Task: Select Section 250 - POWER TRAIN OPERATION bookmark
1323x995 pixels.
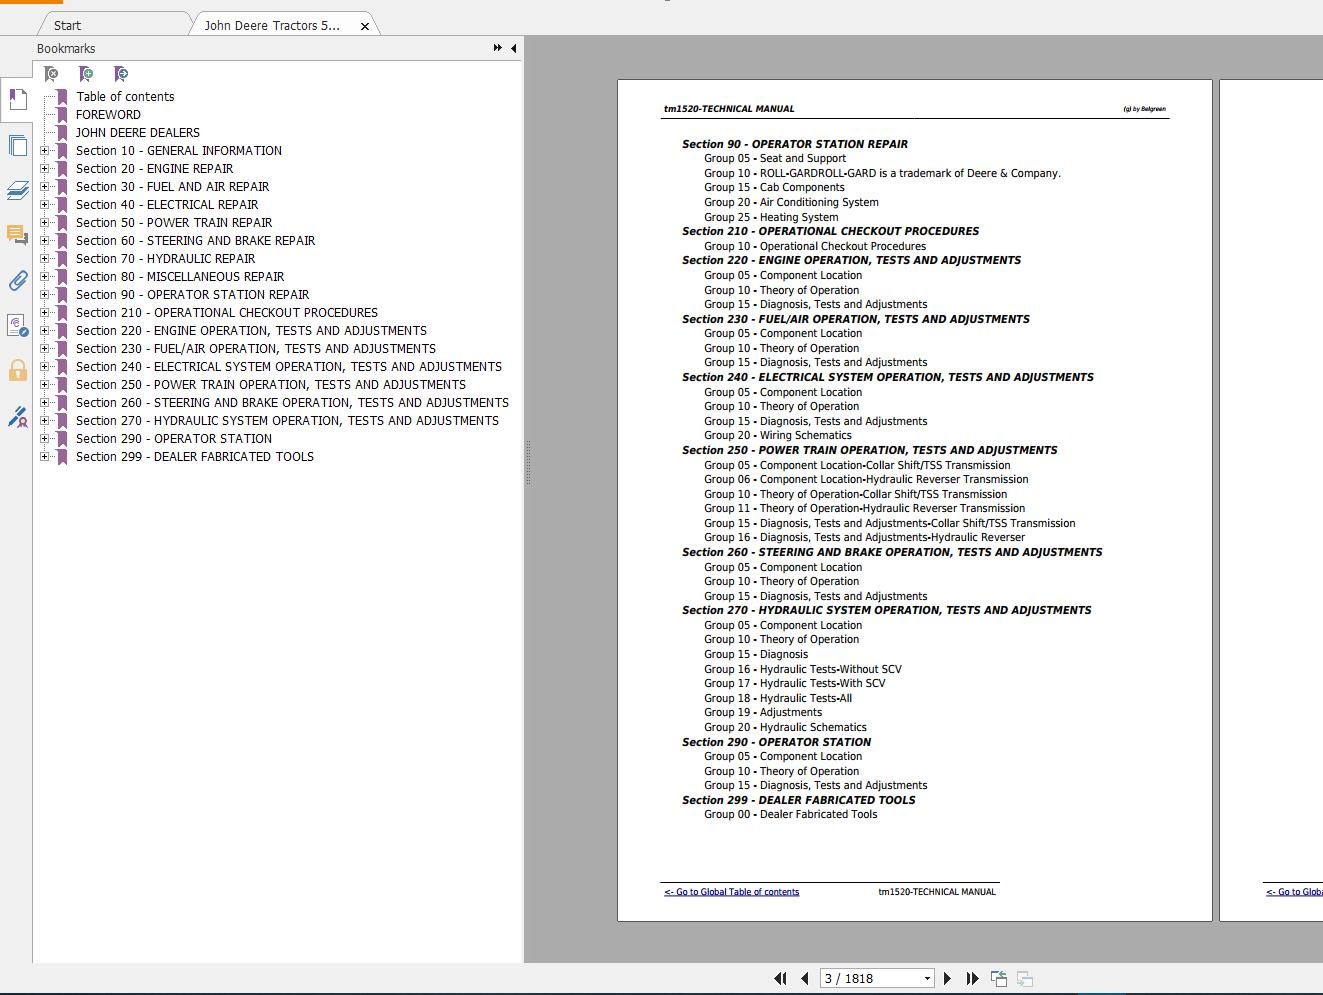Action: [x=271, y=385]
